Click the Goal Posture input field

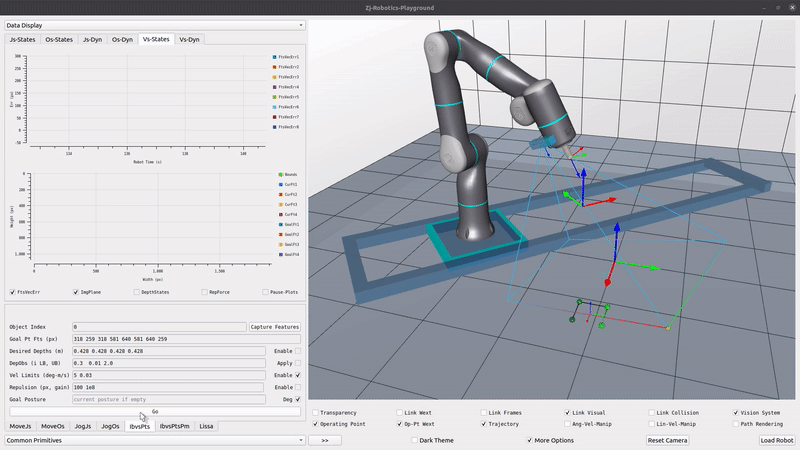[168, 399]
